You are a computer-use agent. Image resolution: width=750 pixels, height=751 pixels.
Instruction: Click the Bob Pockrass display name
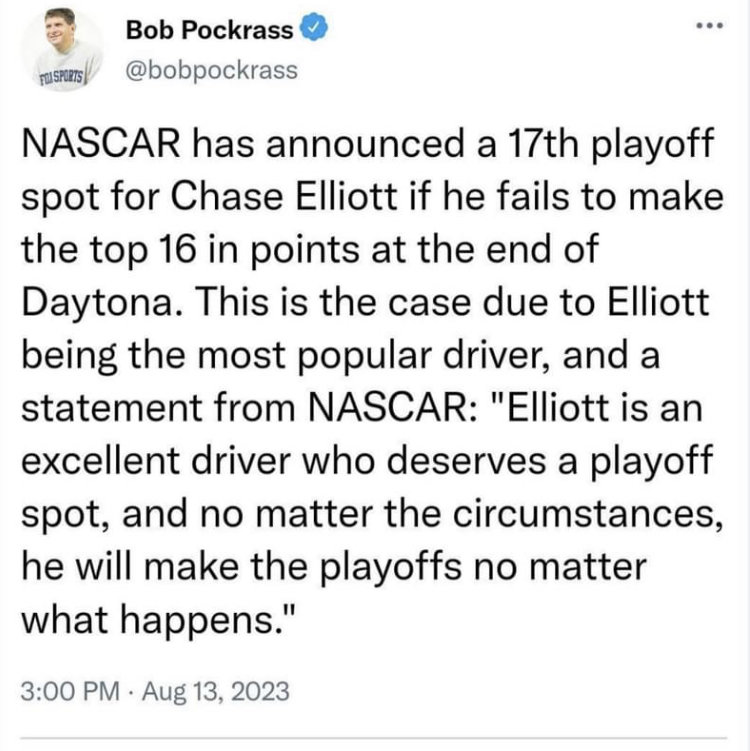[x=209, y=30]
